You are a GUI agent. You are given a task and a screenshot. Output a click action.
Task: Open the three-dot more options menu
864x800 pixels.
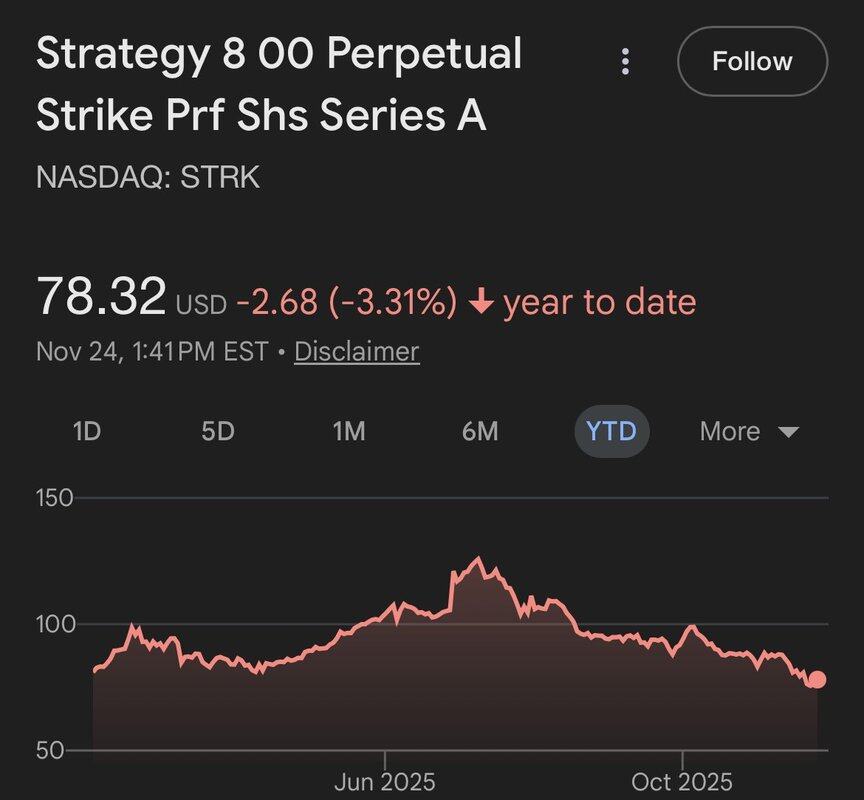[x=626, y=62]
